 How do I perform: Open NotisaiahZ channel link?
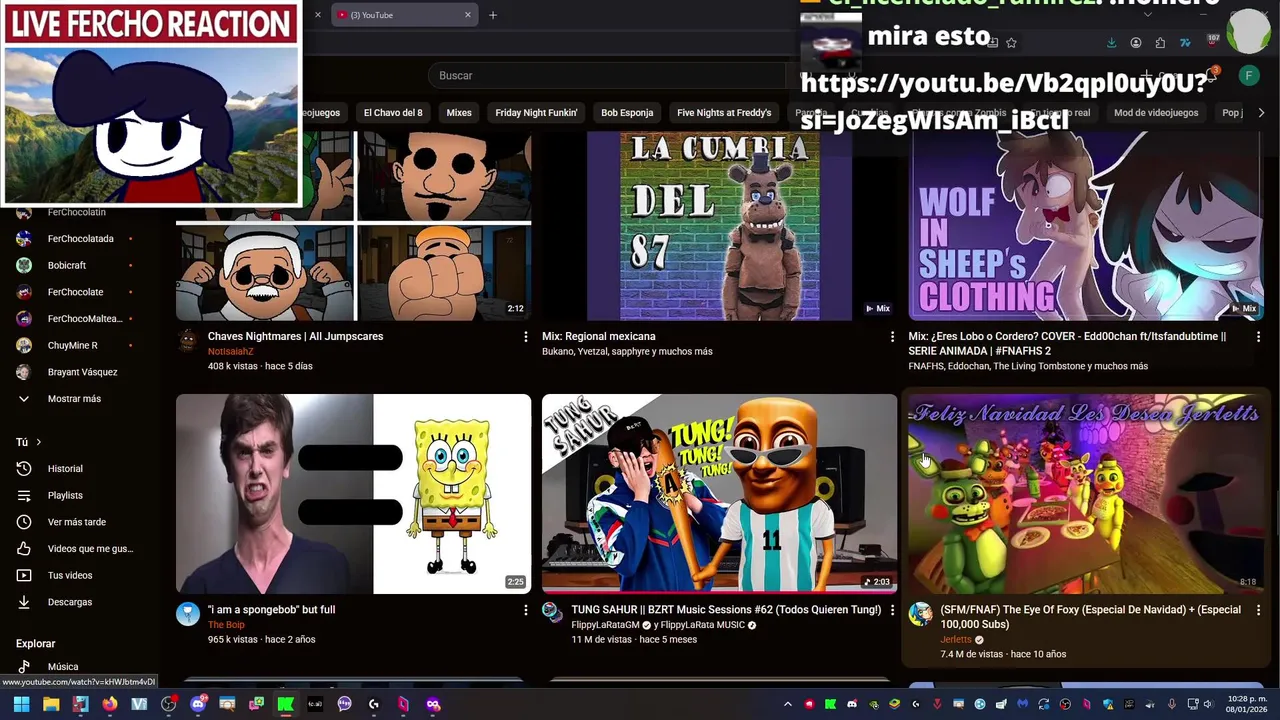[231, 352]
